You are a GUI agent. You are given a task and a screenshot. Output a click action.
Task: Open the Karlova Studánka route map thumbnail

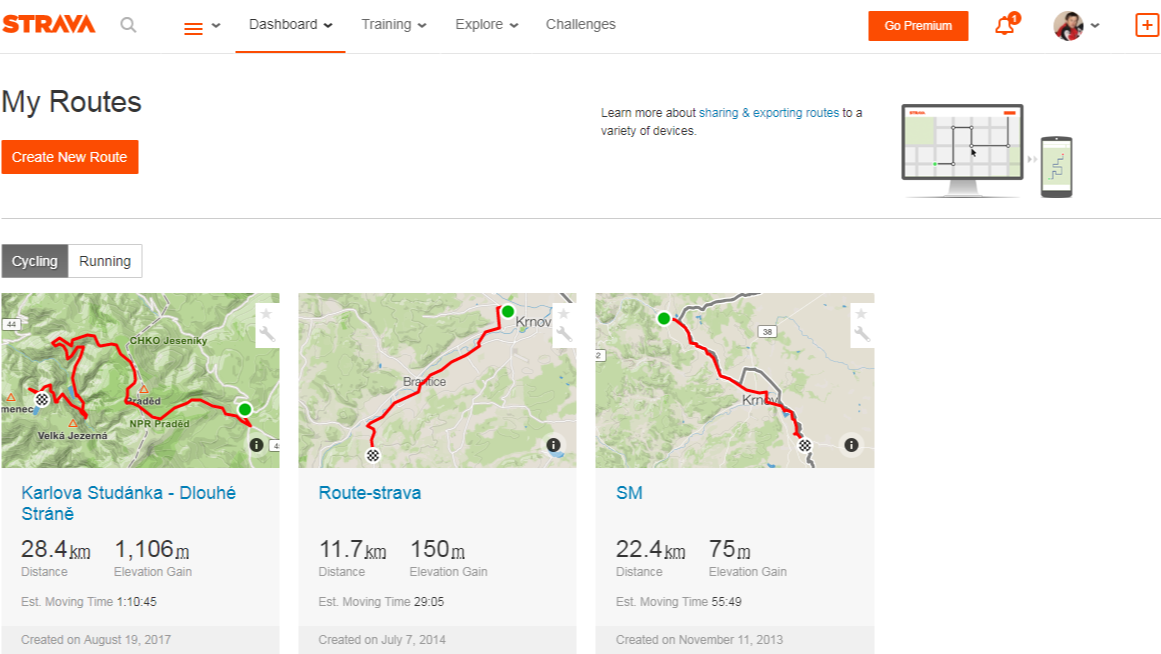click(x=130, y=380)
